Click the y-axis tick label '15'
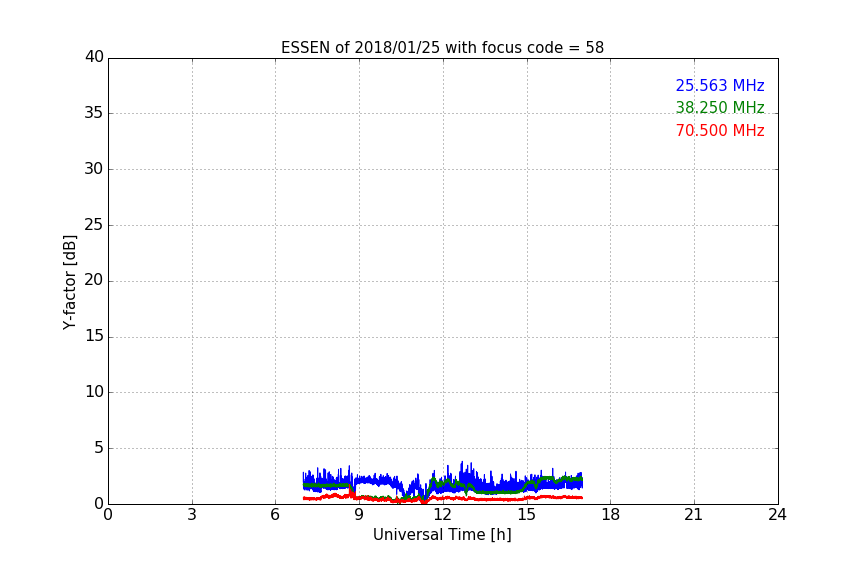 [94, 336]
